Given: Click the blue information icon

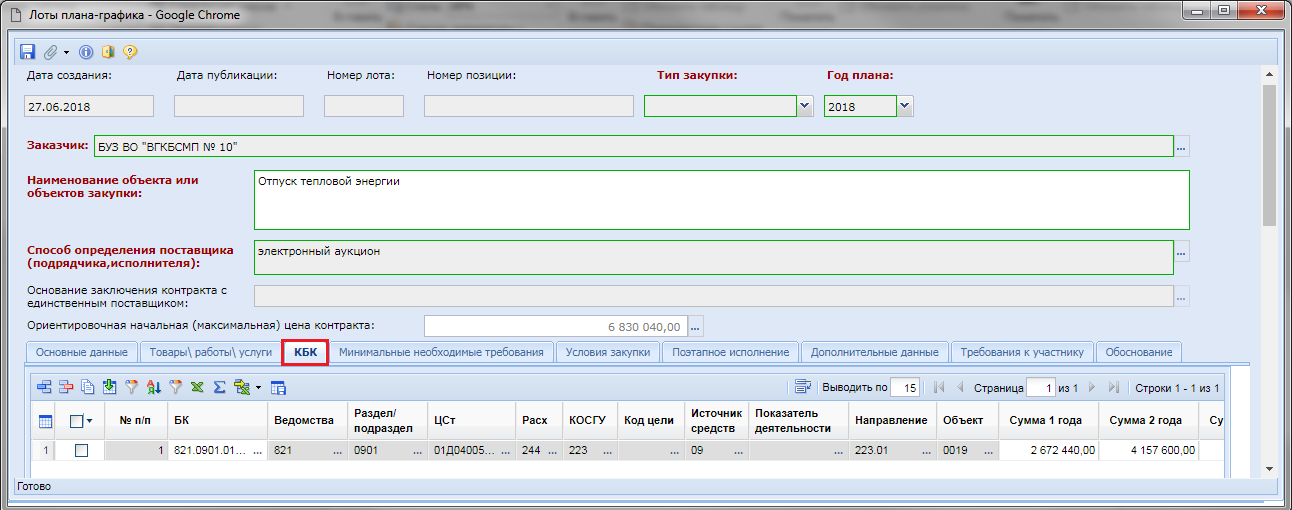Looking at the screenshot, I should [x=86, y=52].
